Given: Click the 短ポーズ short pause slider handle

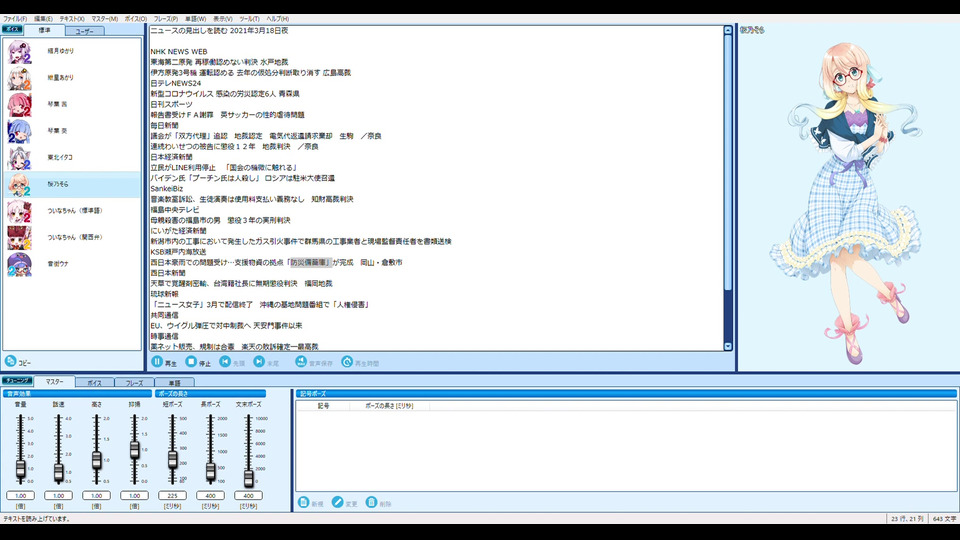Looking at the screenshot, I should pos(172,459).
